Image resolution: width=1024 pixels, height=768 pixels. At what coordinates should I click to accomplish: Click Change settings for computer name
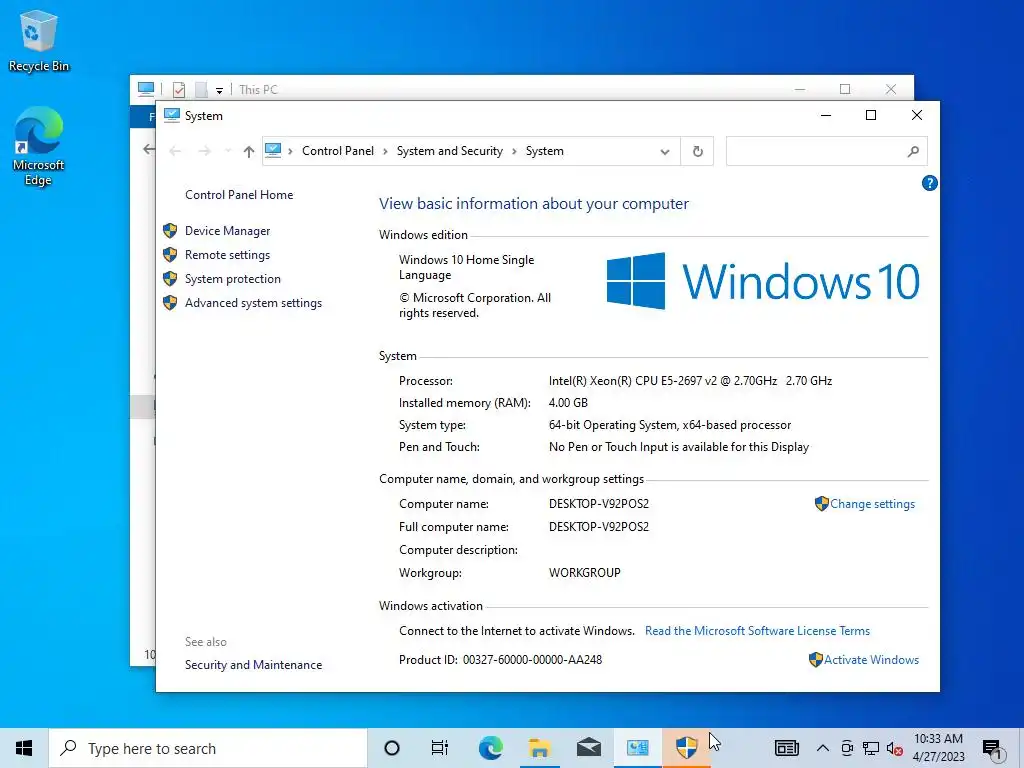(872, 504)
